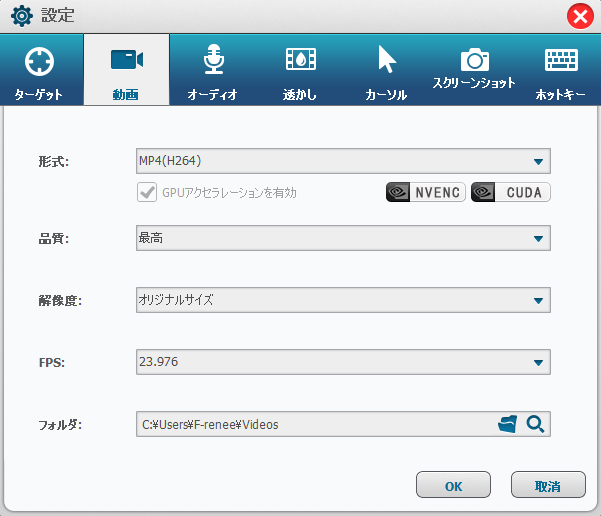
Task: Click the フォルダ: label
Action: [60, 424]
